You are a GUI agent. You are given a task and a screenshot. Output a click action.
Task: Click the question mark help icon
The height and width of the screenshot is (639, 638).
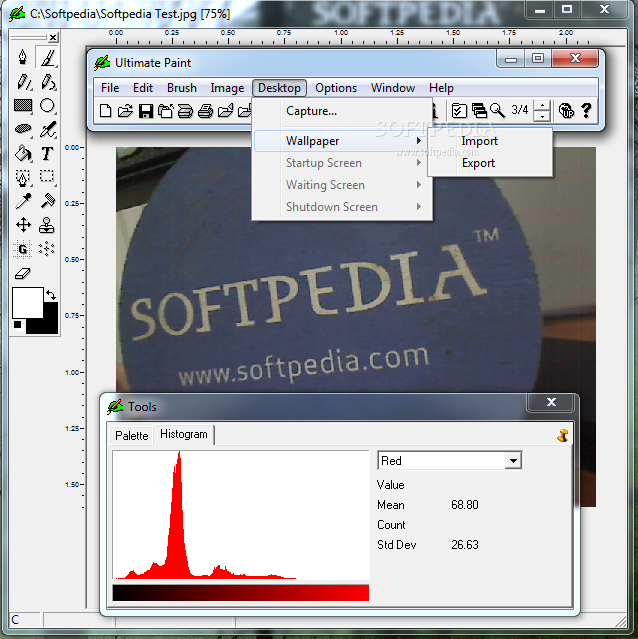pyautogui.click(x=586, y=110)
